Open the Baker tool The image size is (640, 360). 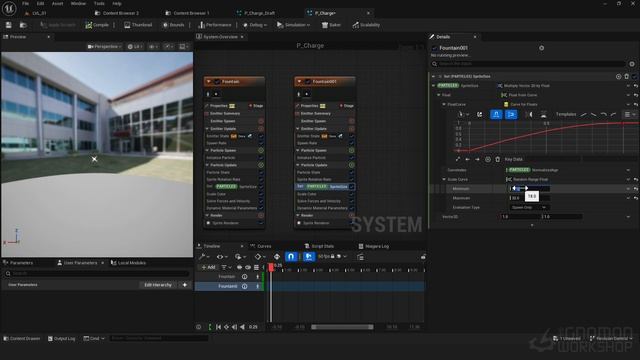pyautogui.click(x=331, y=25)
